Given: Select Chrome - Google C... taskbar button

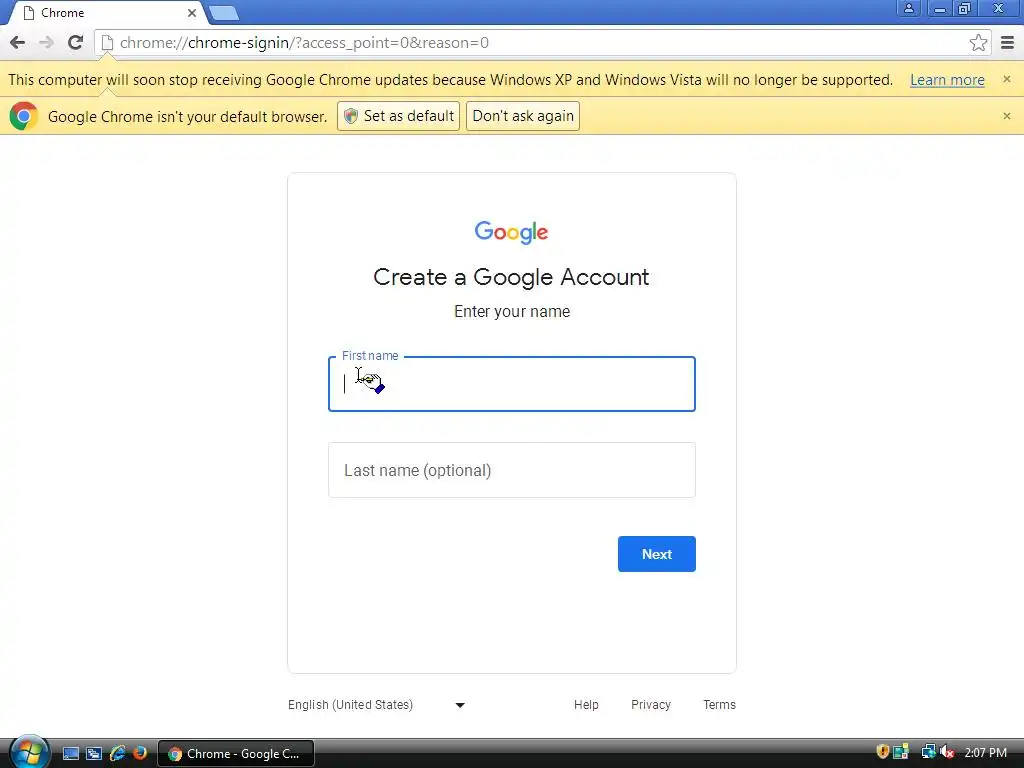Looking at the screenshot, I should [236, 754].
